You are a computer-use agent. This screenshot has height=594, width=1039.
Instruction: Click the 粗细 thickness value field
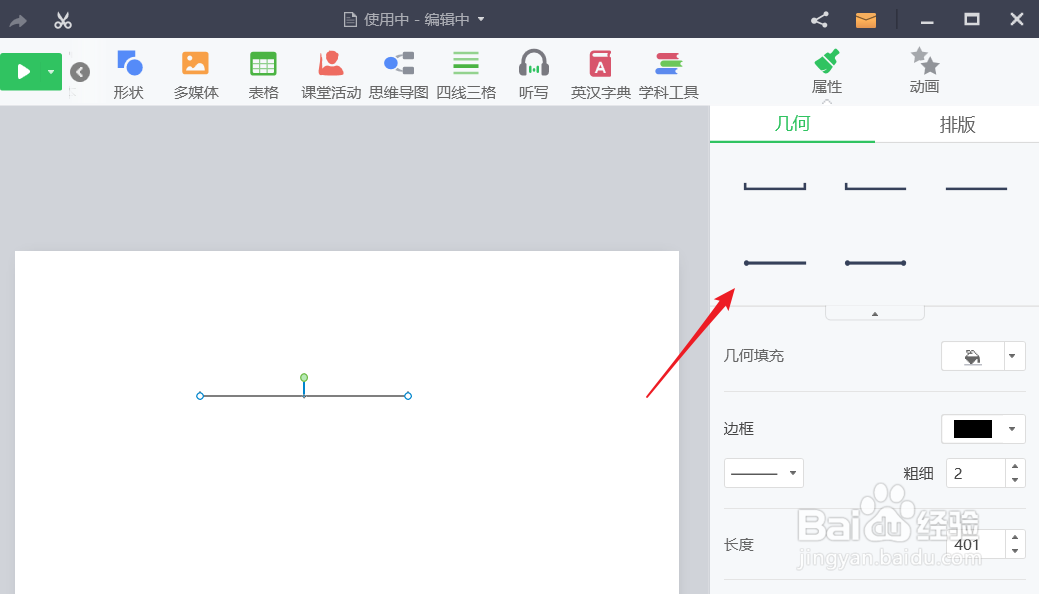point(975,473)
